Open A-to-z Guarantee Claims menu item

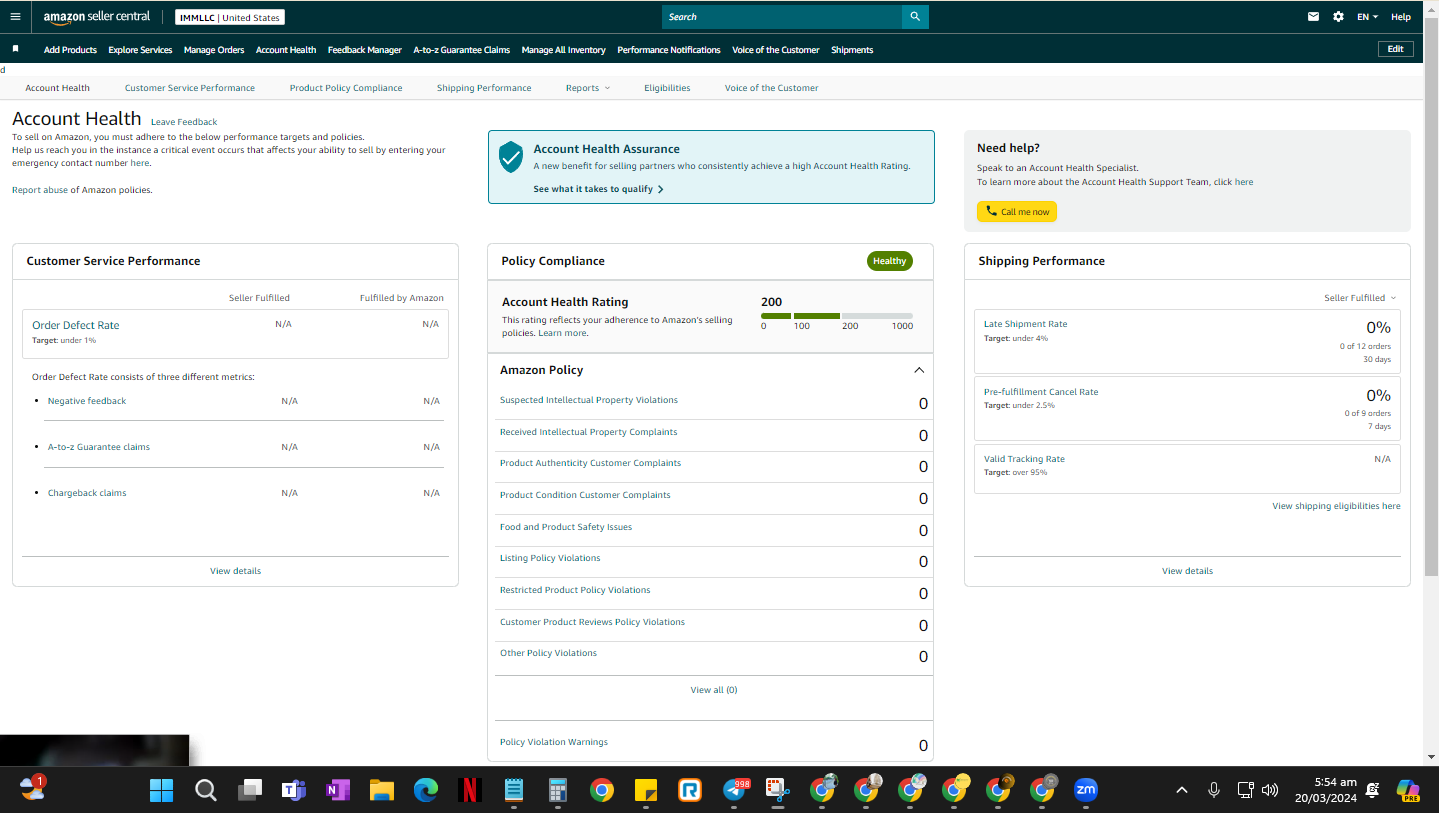coord(462,50)
